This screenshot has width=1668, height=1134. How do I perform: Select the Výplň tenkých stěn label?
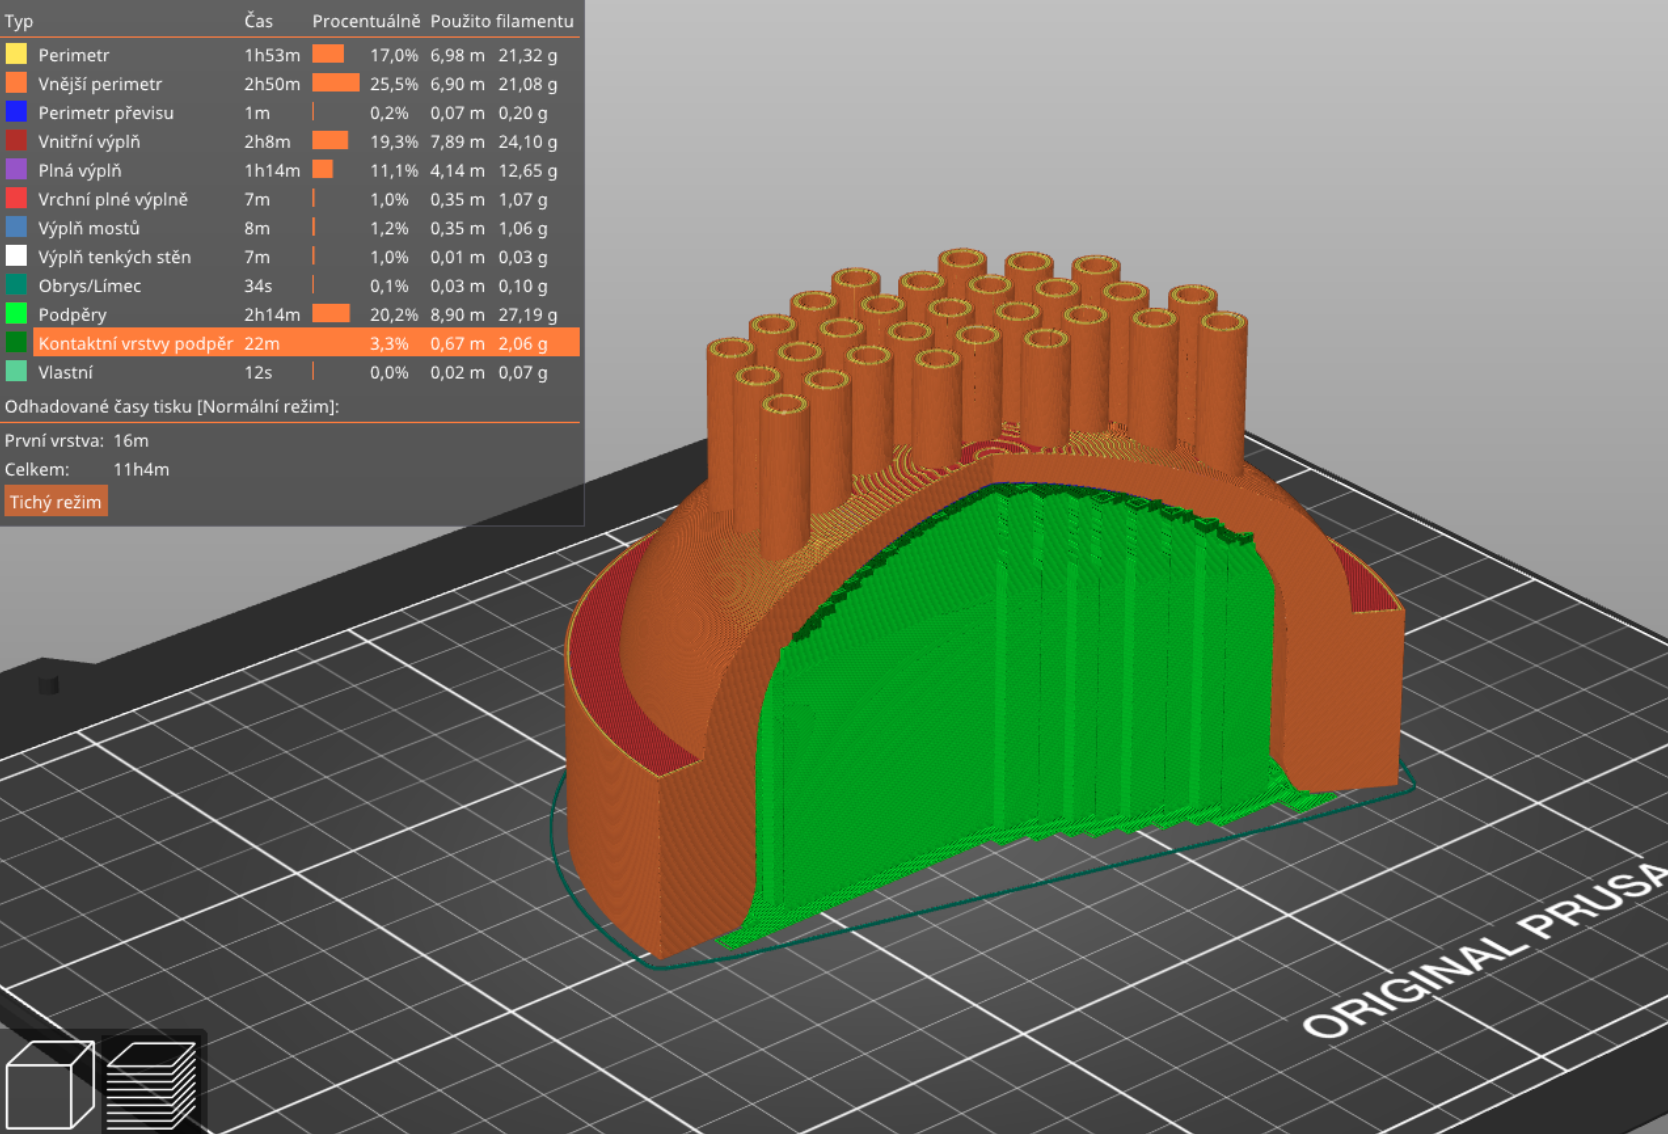[114, 257]
